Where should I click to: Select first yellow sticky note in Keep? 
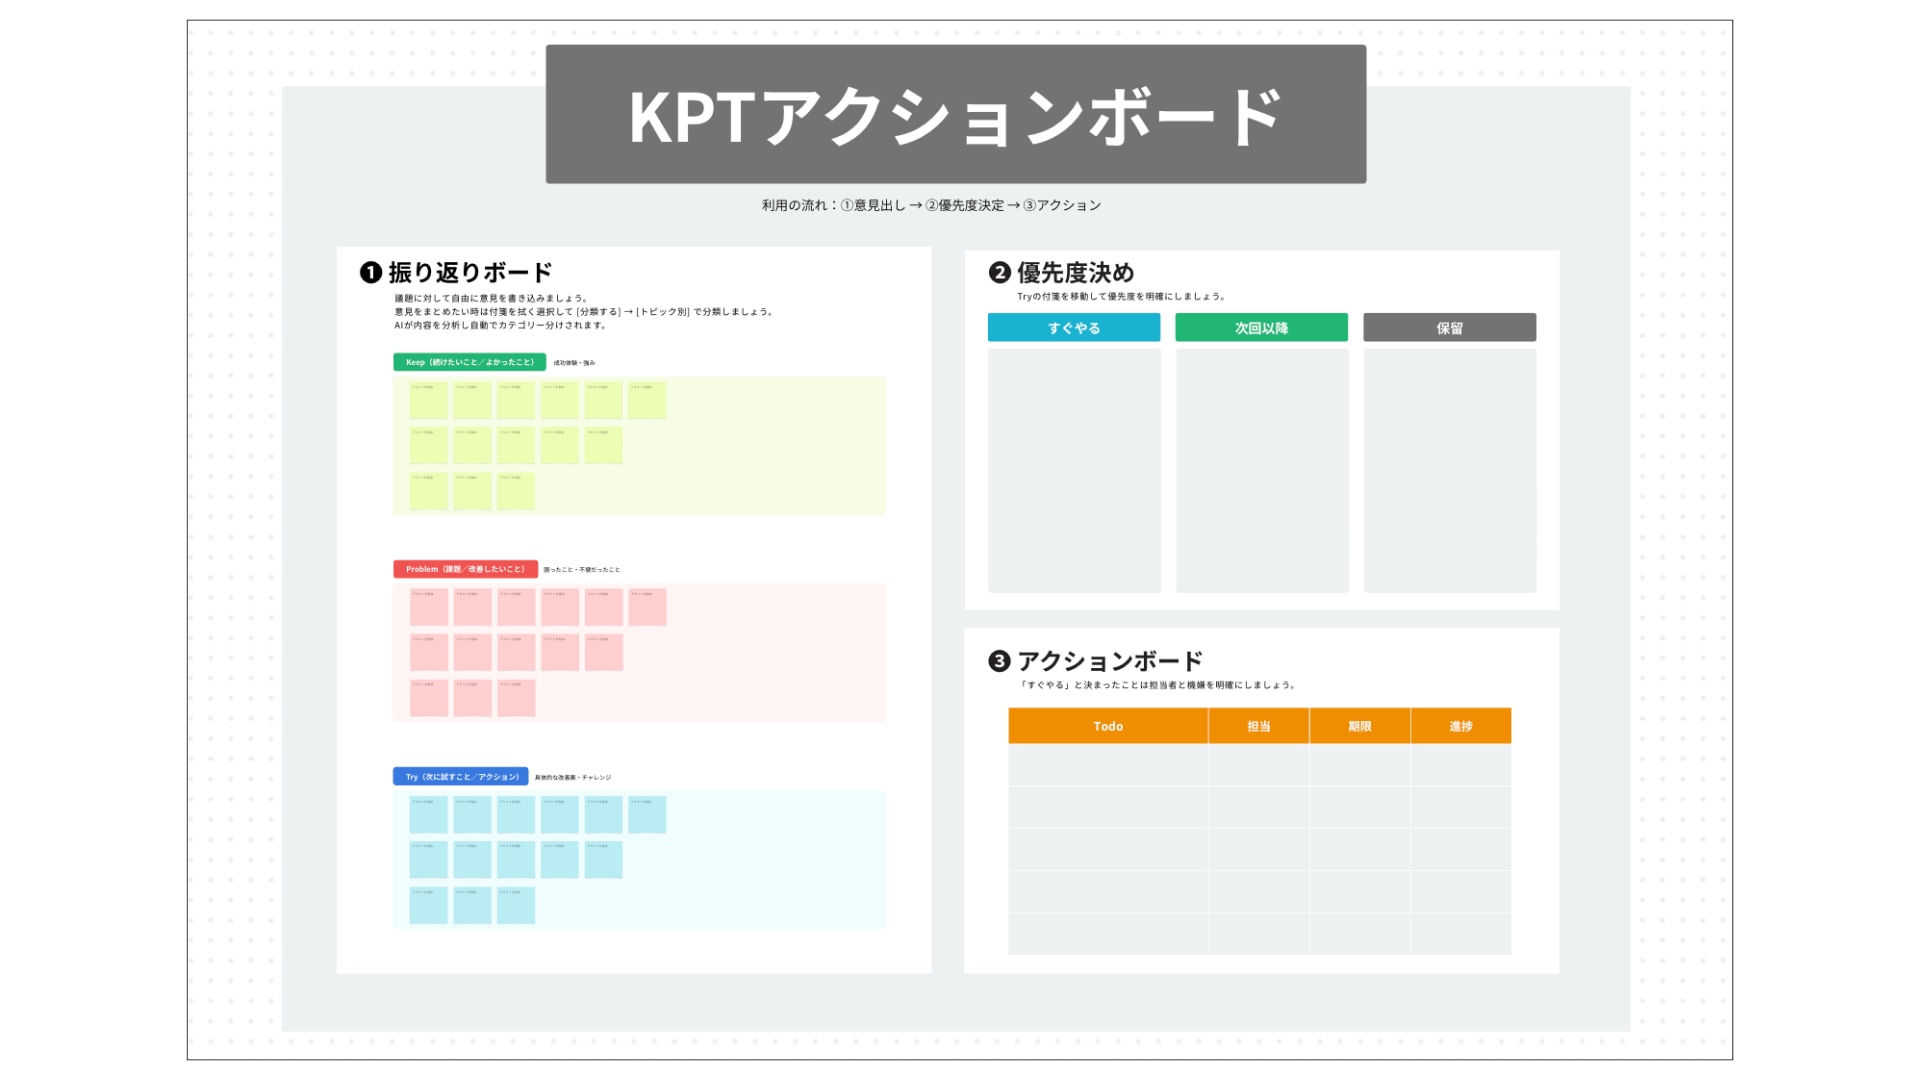(x=428, y=401)
